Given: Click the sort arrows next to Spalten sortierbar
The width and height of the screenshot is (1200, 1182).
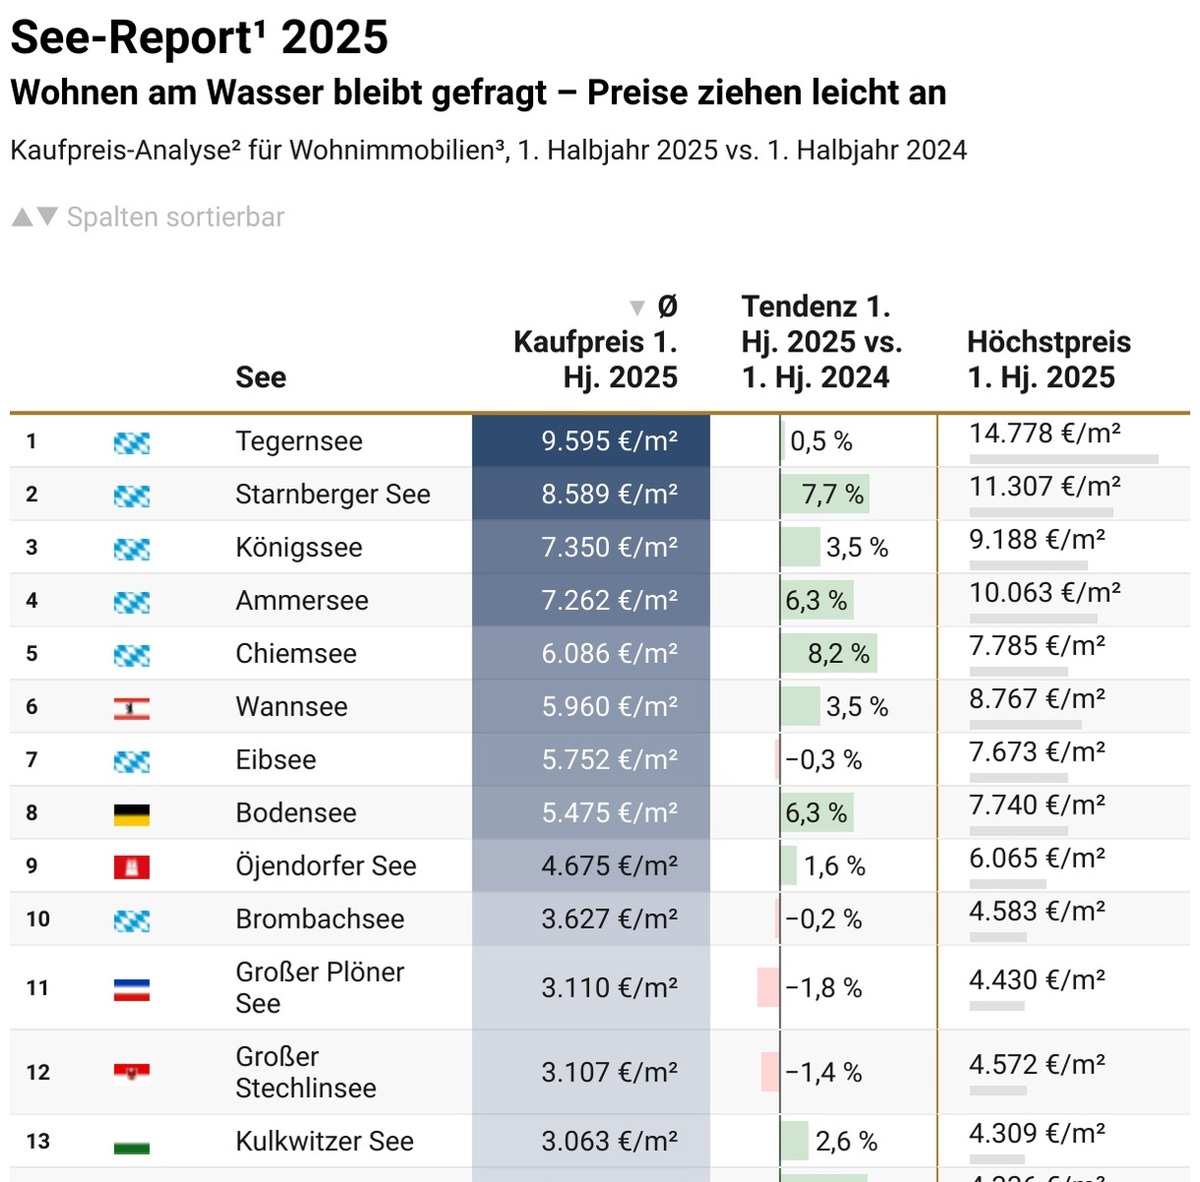Looking at the screenshot, I should coord(34,217).
